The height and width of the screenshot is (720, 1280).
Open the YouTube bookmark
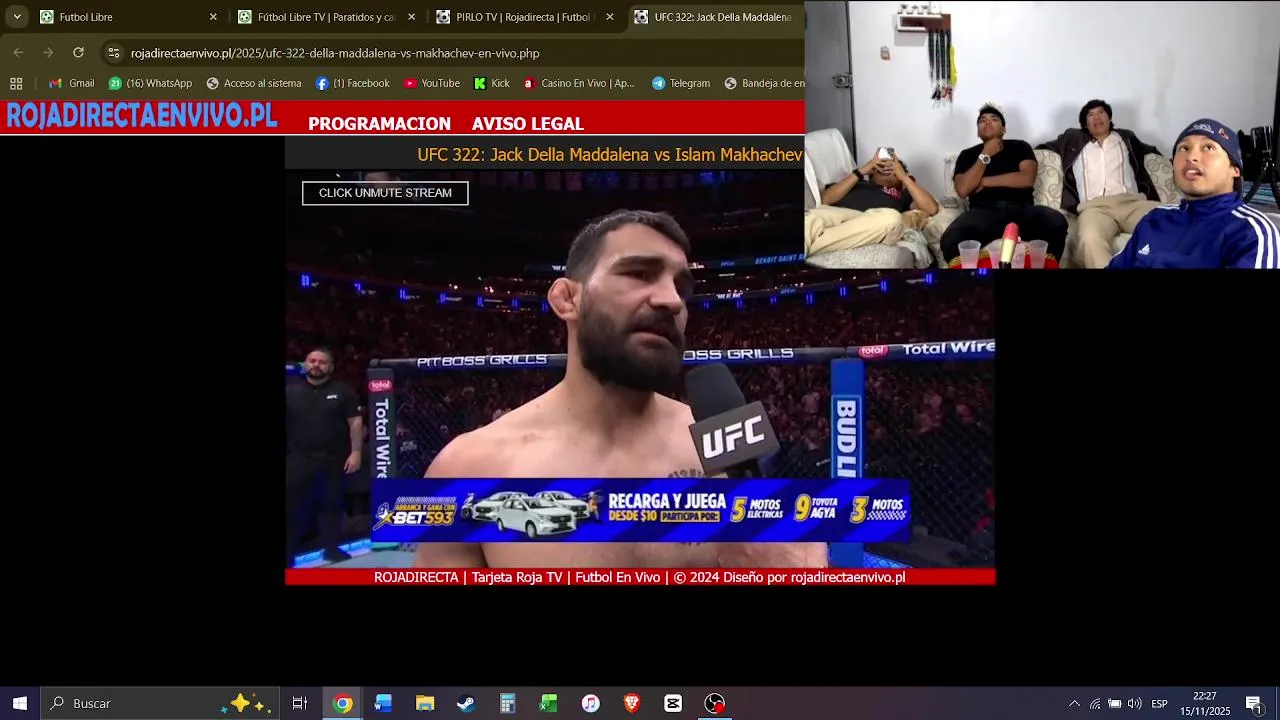click(x=432, y=83)
